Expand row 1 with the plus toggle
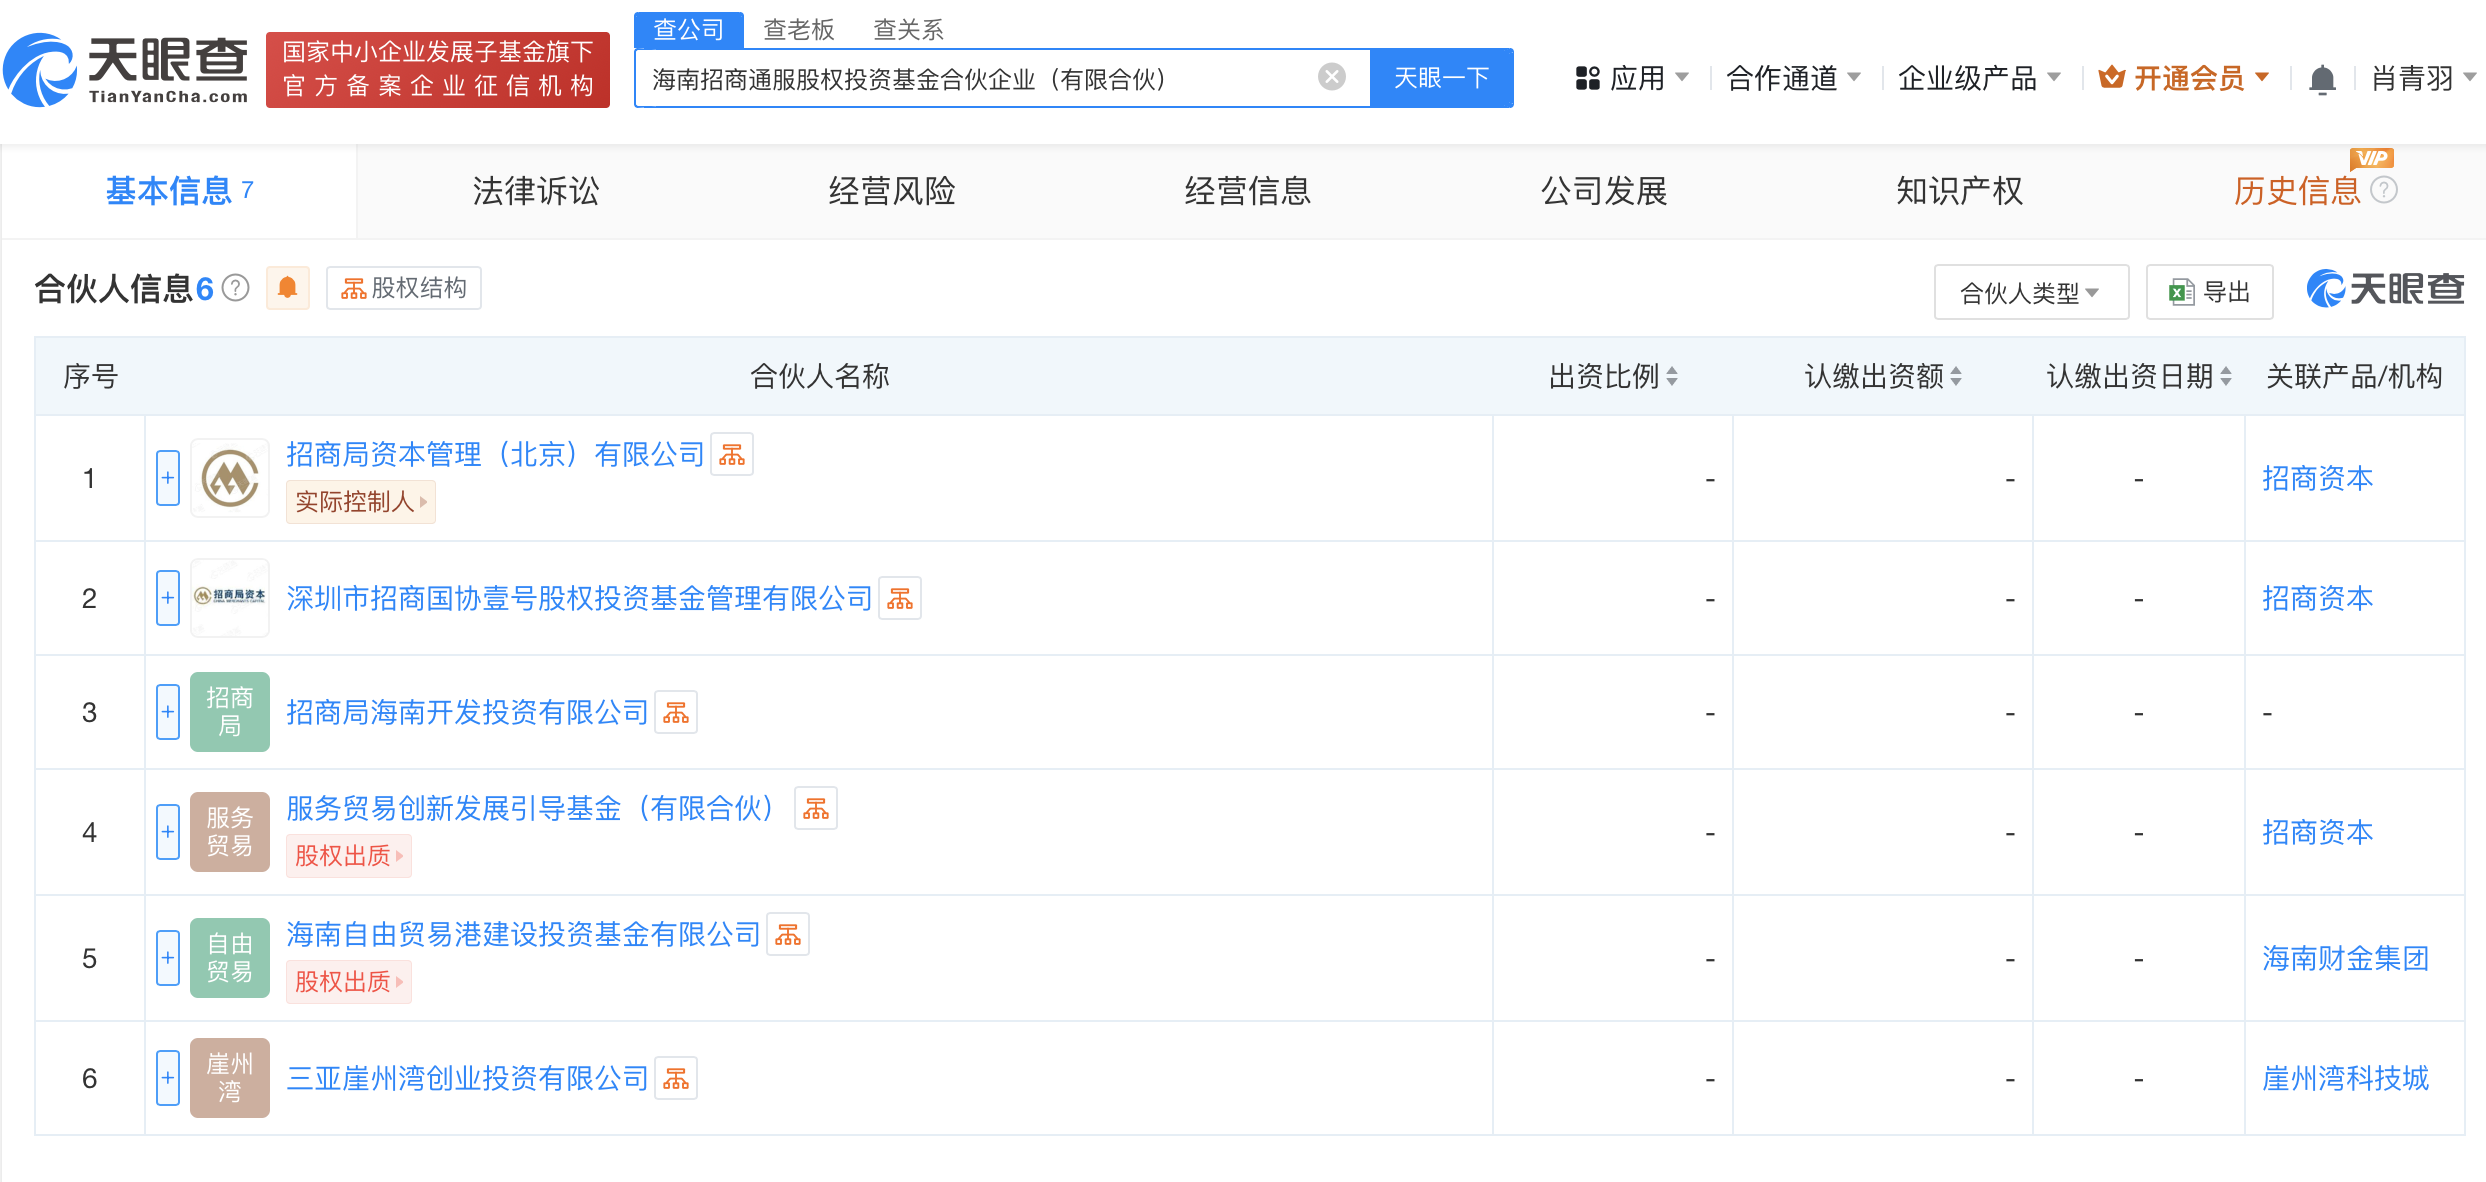2486x1182 pixels. pos(168,478)
